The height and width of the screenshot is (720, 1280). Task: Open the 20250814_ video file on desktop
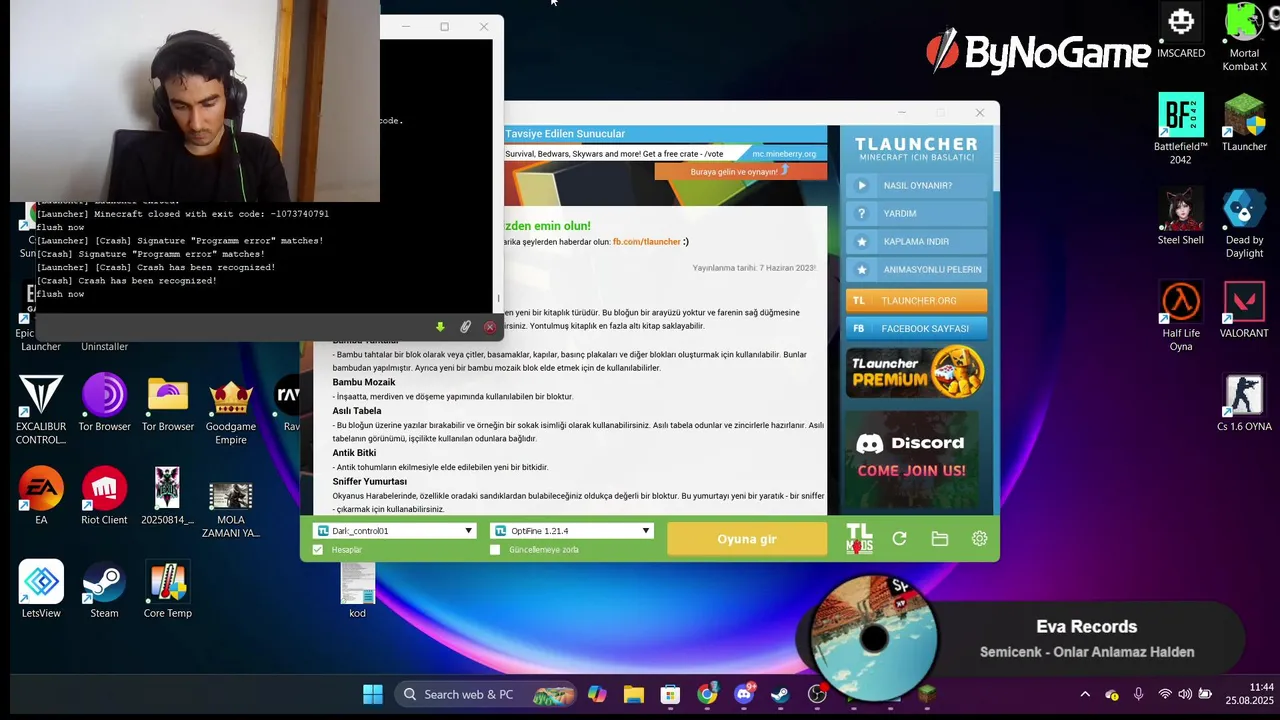click(168, 496)
